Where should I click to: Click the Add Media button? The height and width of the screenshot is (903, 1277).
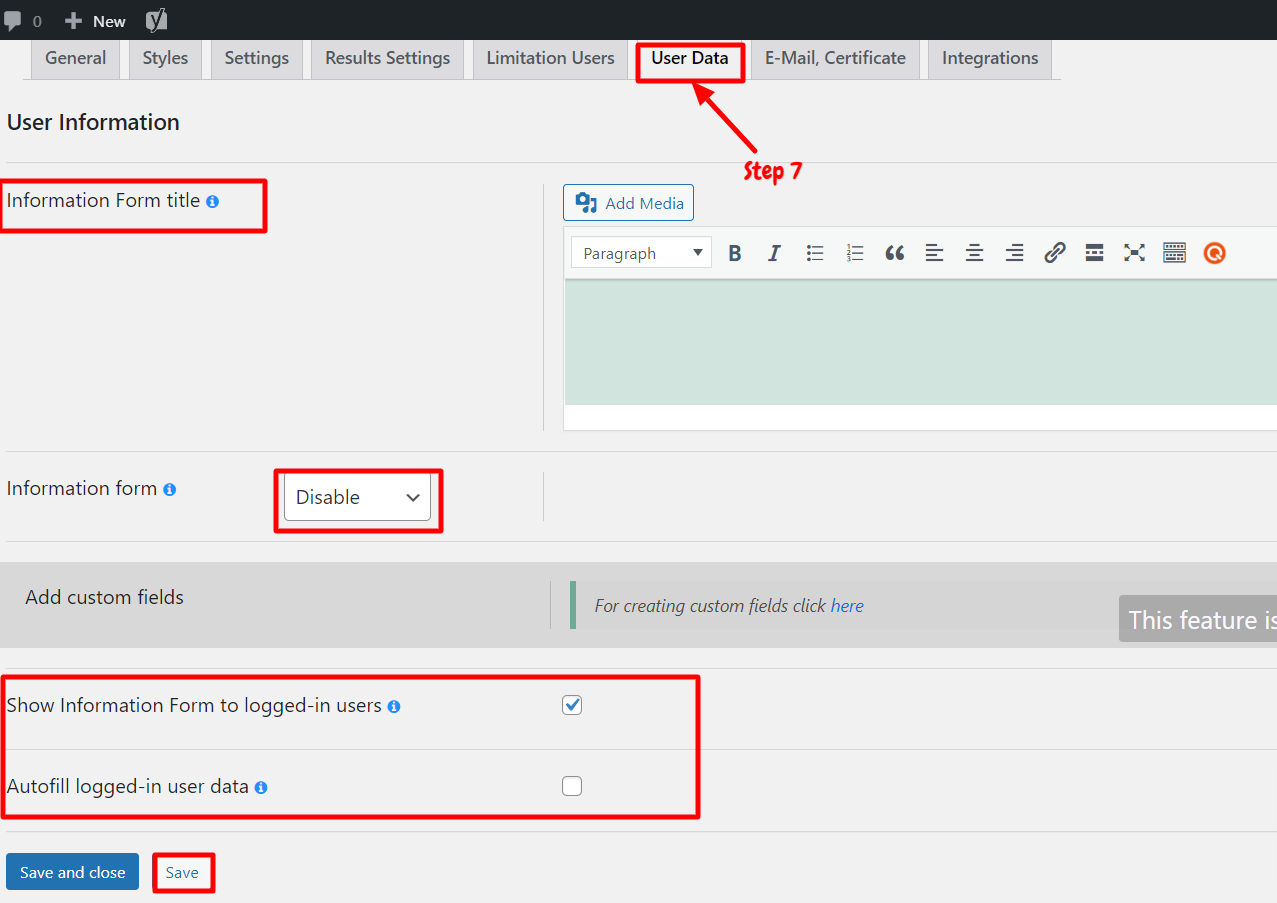click(x=628, y=203)
